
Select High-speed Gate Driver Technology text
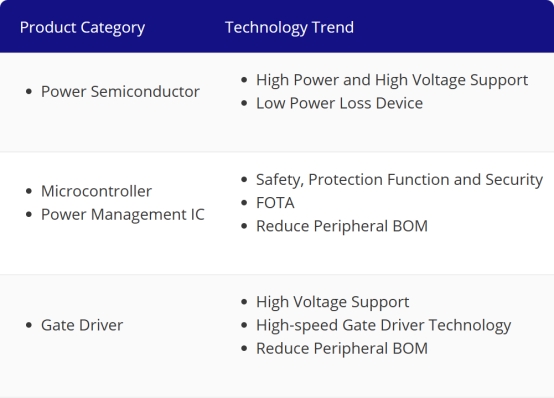pos(383,326)
